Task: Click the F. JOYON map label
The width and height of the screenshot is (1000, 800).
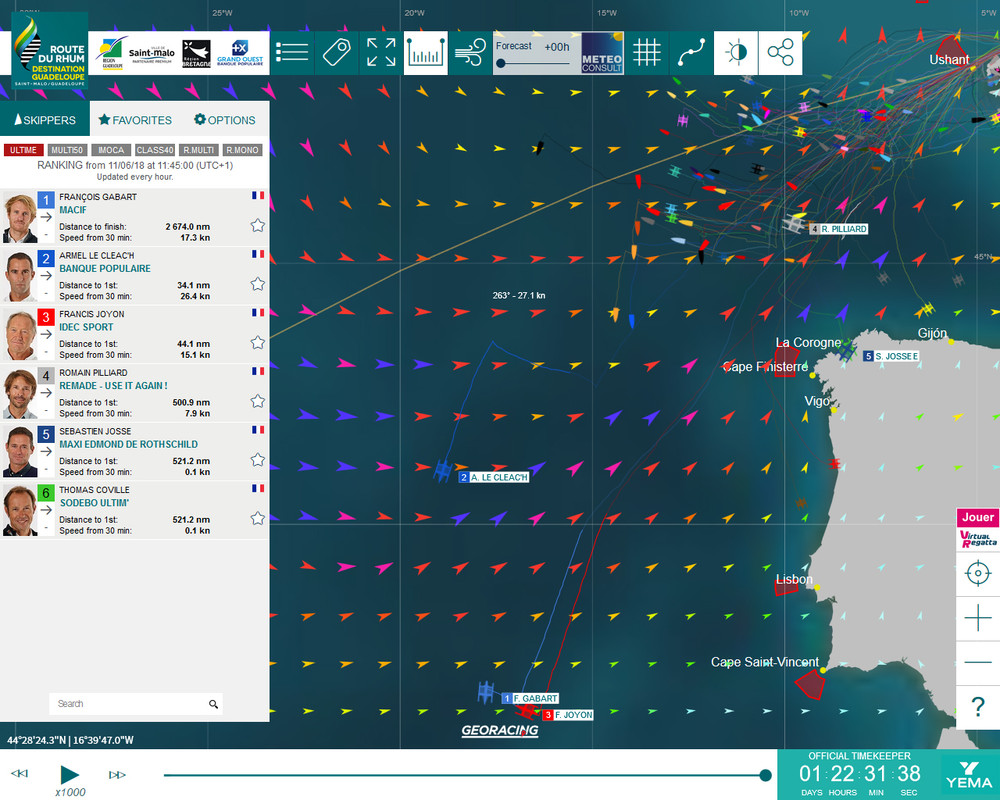Action: [568, 715]
